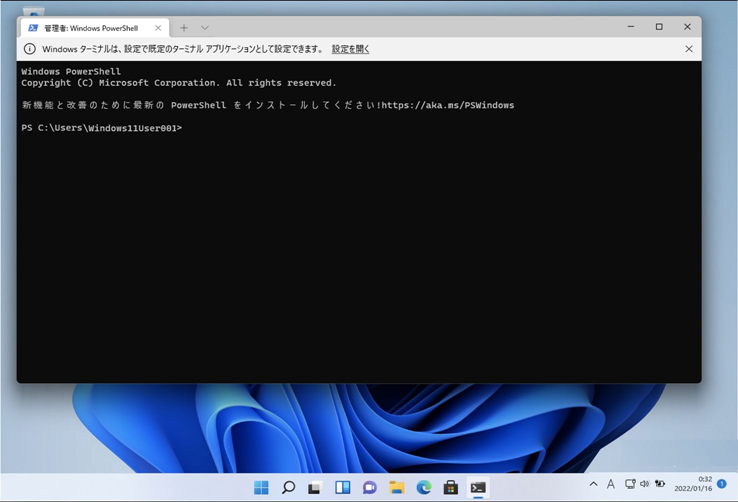Open settings link in info bar
Image resolution: width=738 pixels, height=502 pixels.
pyautogui.click(x=350, y=49)
